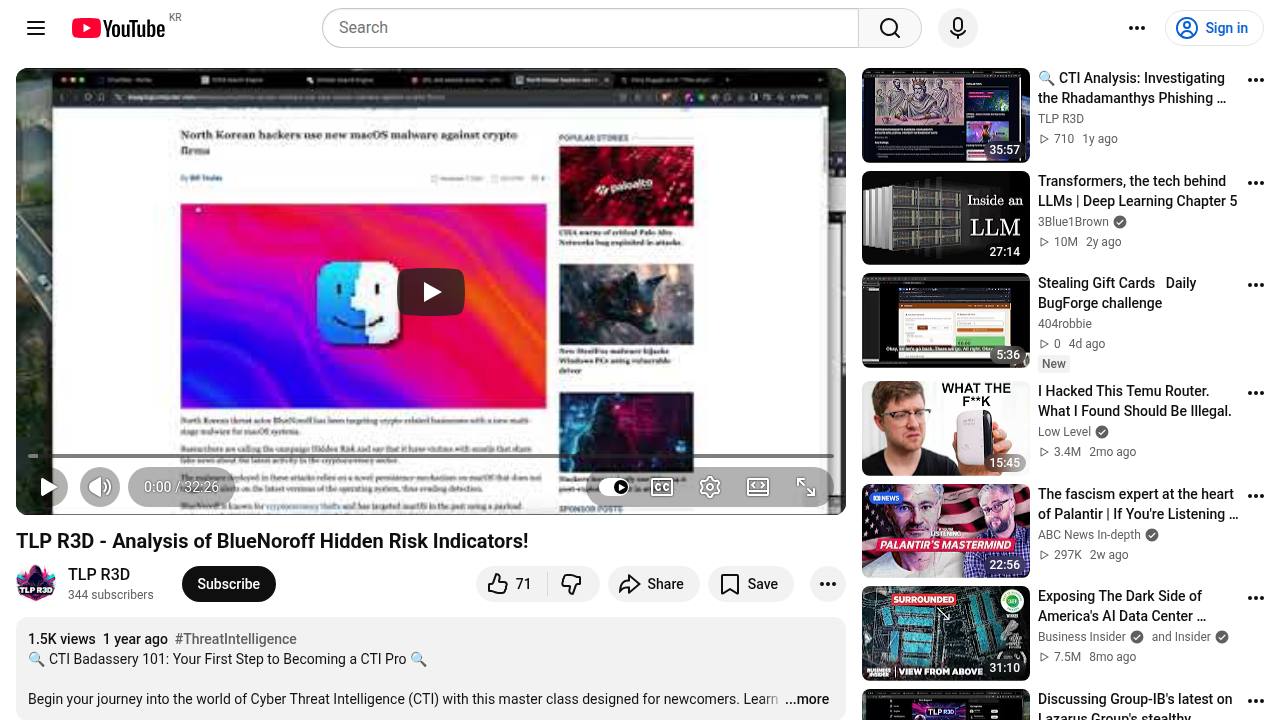1280x720 pixels.
Task: Click the 344 subscribers text
Action: pos(111,595)
